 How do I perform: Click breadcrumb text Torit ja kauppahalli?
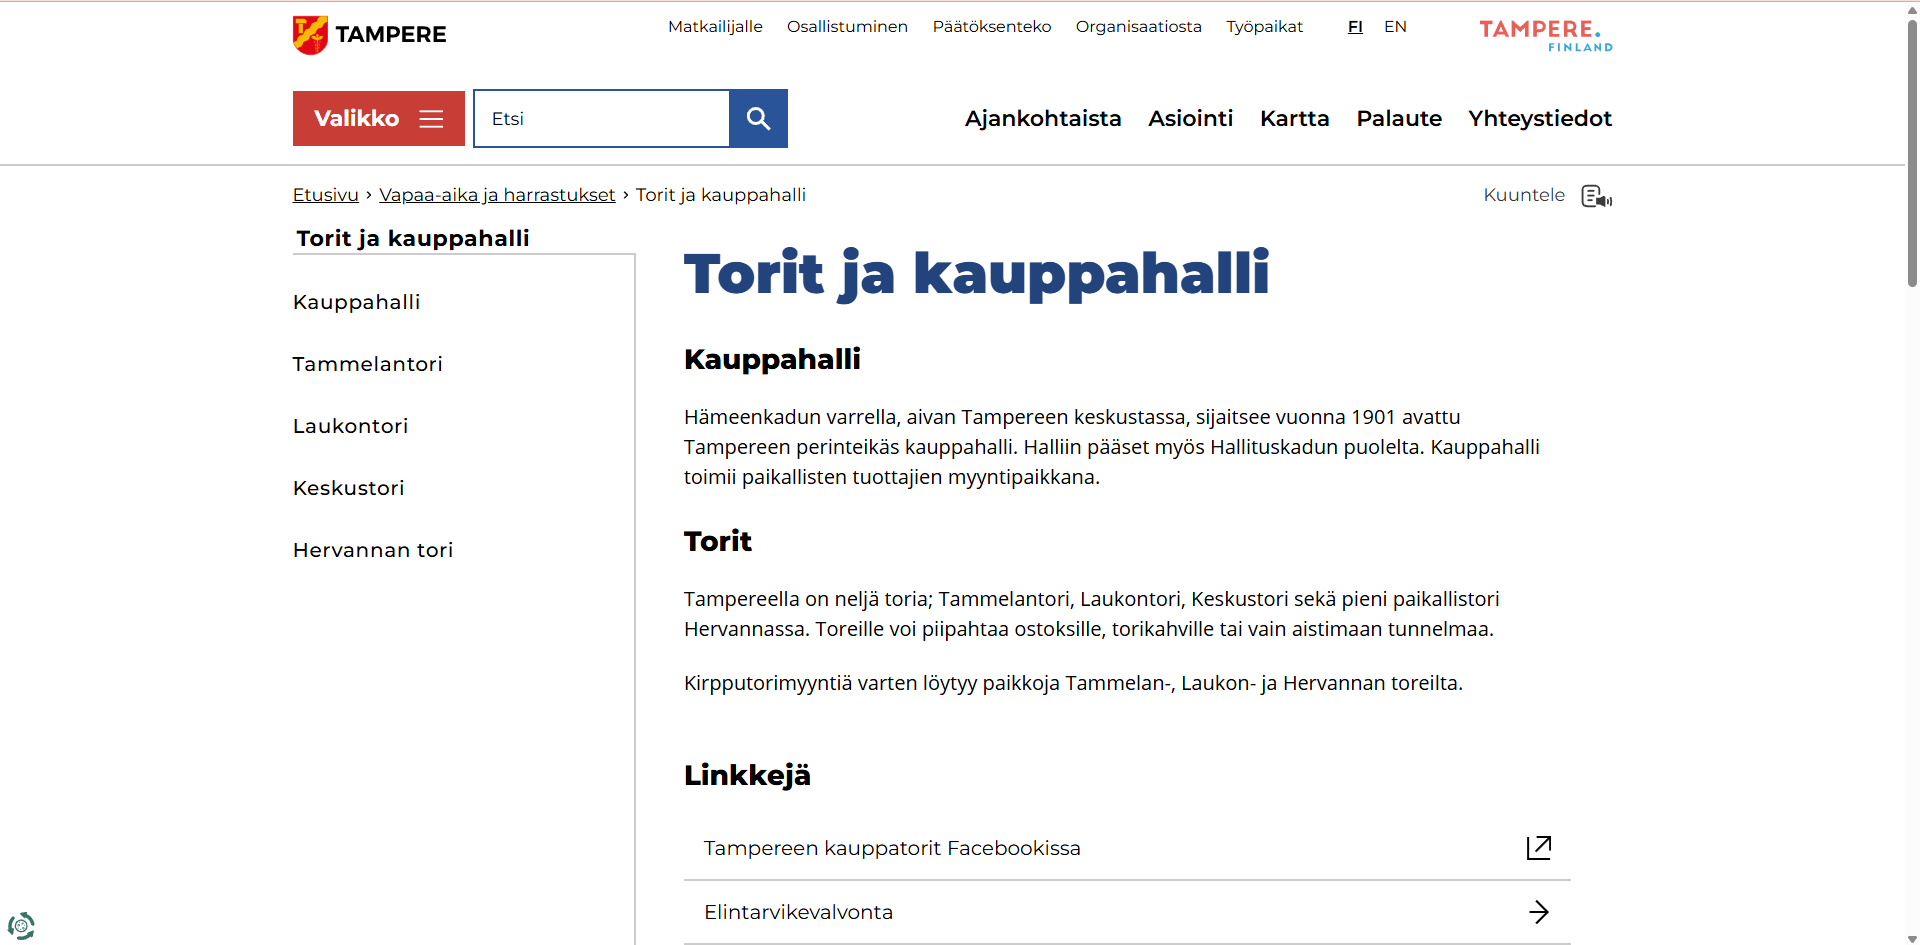(720, 195)
